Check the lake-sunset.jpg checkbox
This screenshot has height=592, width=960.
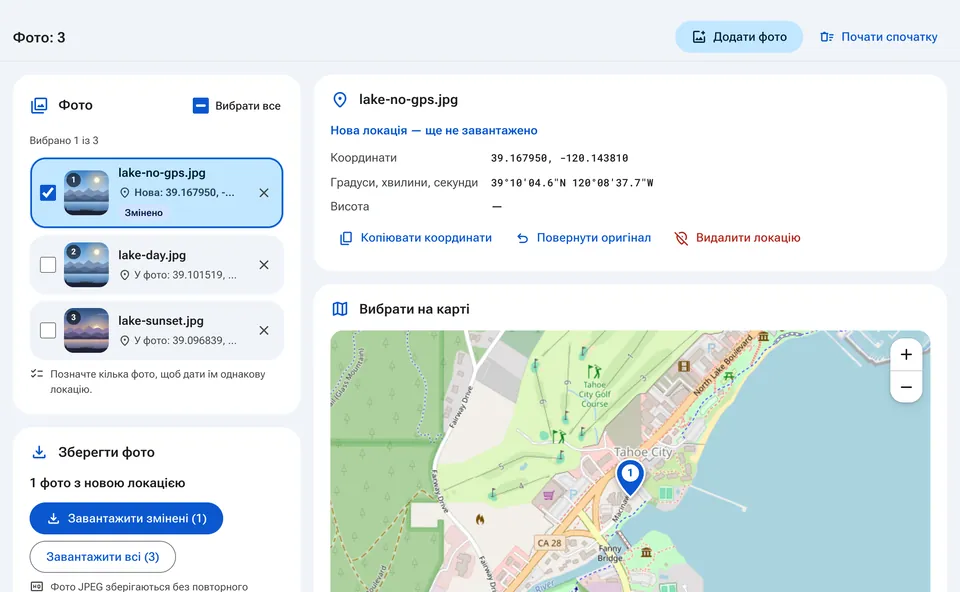coord(48,330)
